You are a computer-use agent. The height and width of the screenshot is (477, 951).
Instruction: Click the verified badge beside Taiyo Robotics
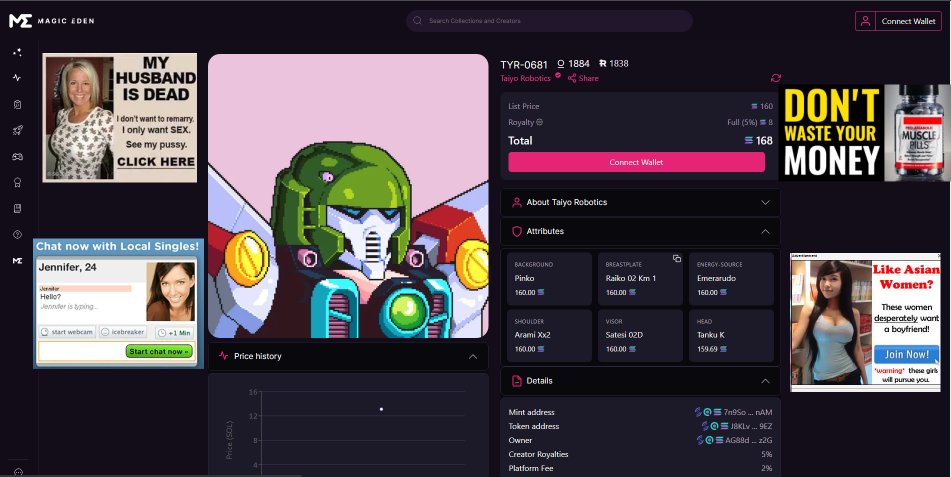coord(558,76)
